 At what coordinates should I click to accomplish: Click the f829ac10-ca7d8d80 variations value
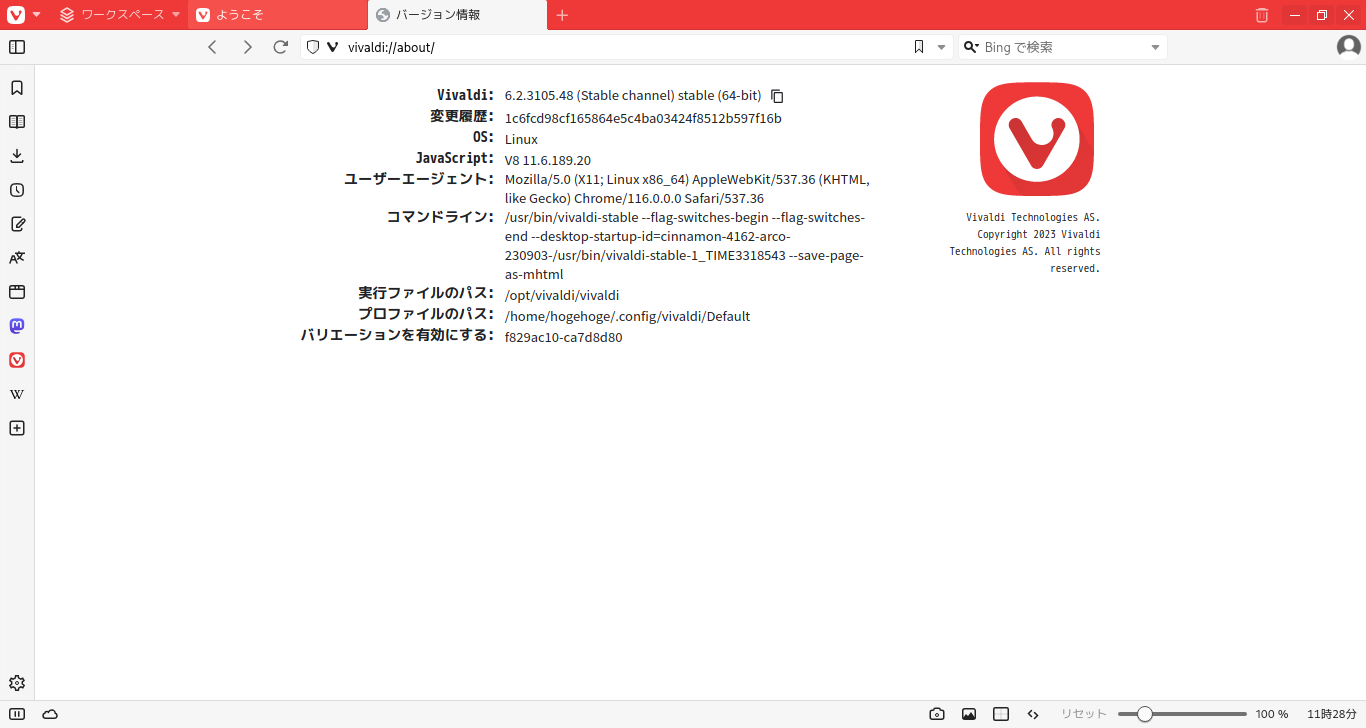[x=563, y=337]
